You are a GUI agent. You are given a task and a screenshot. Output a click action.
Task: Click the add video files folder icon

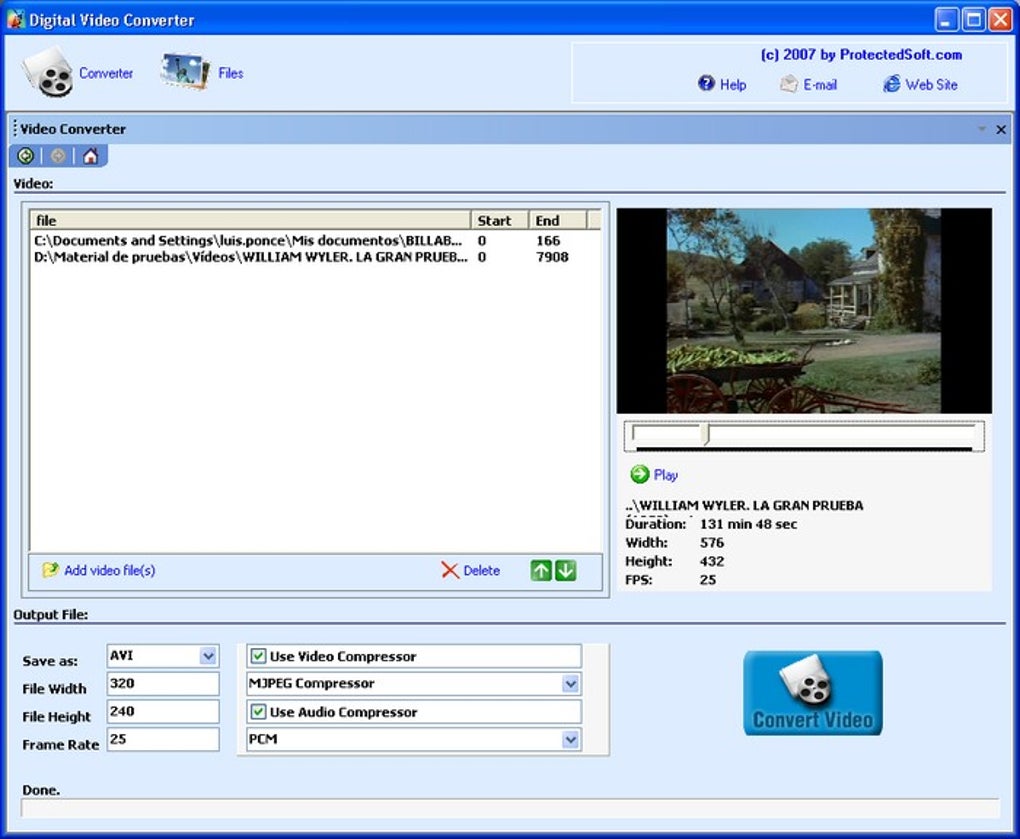click(x=50, y=570)
